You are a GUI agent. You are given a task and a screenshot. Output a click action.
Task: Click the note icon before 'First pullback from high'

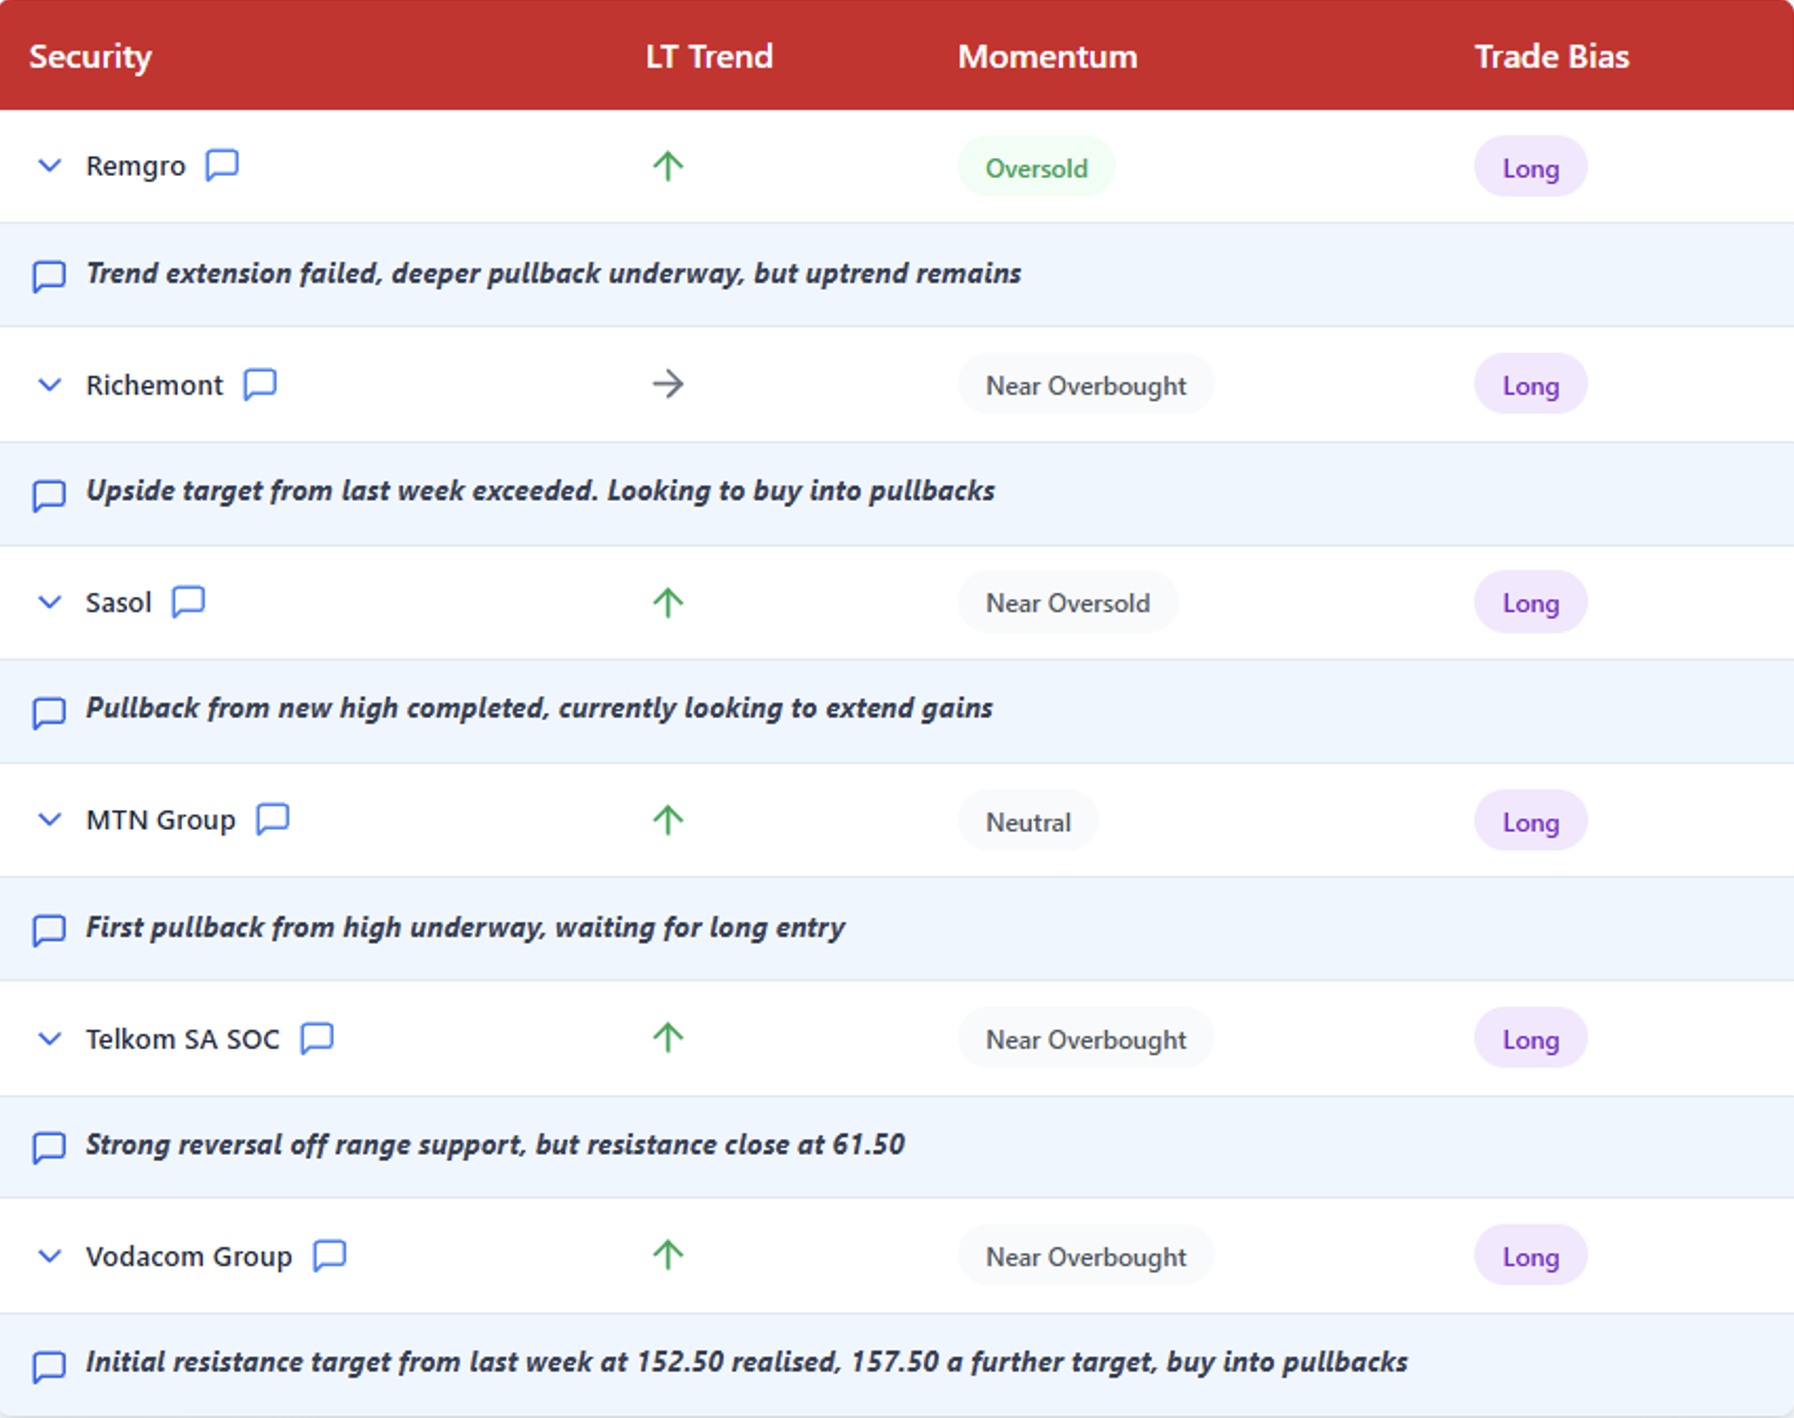coord(49,930)
